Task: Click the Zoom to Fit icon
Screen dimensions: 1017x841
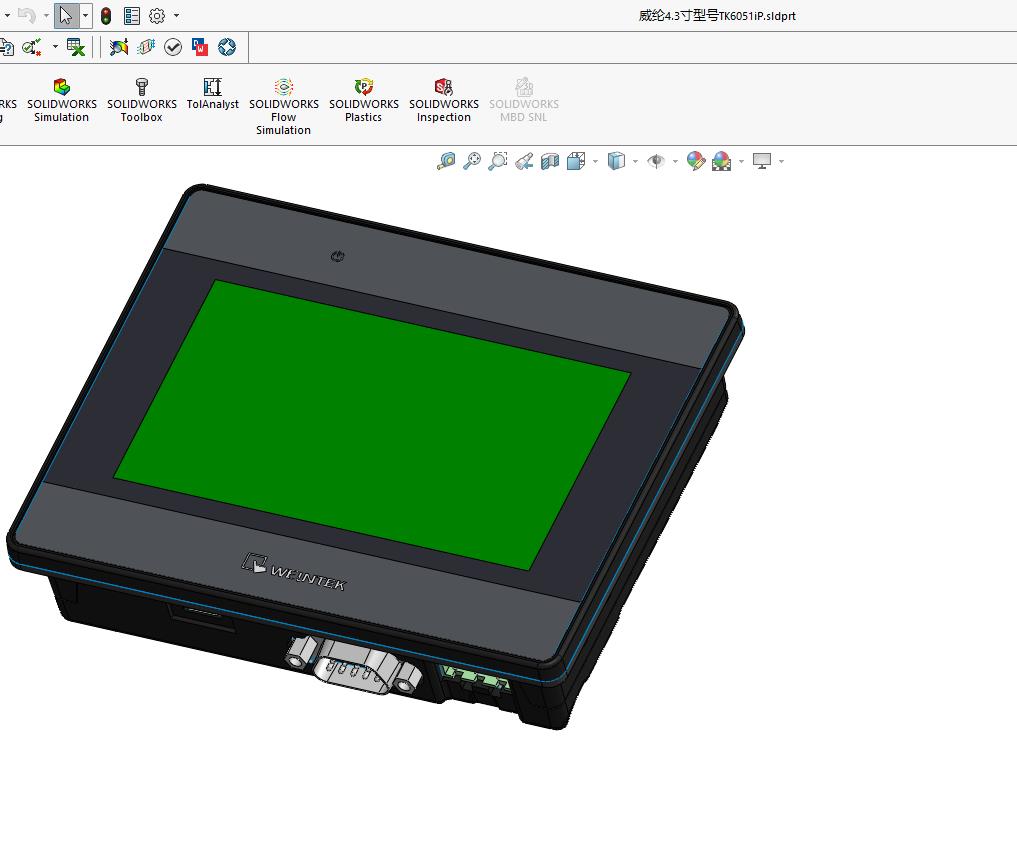Action: pyautogui.click(x=472, y=161)
